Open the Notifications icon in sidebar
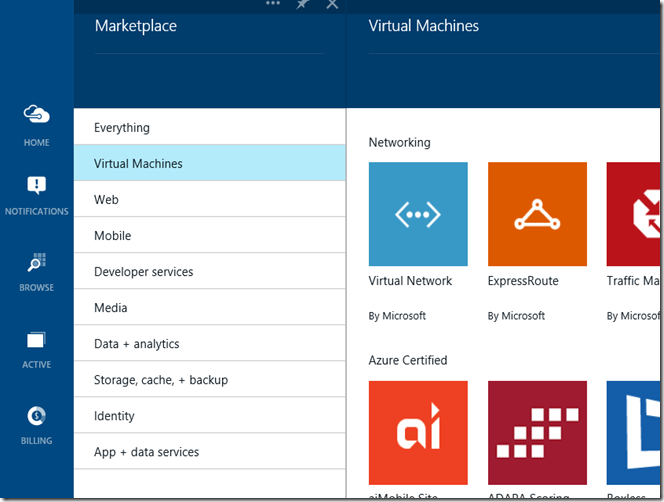This screenshot has width=664, height=502. 37,186
